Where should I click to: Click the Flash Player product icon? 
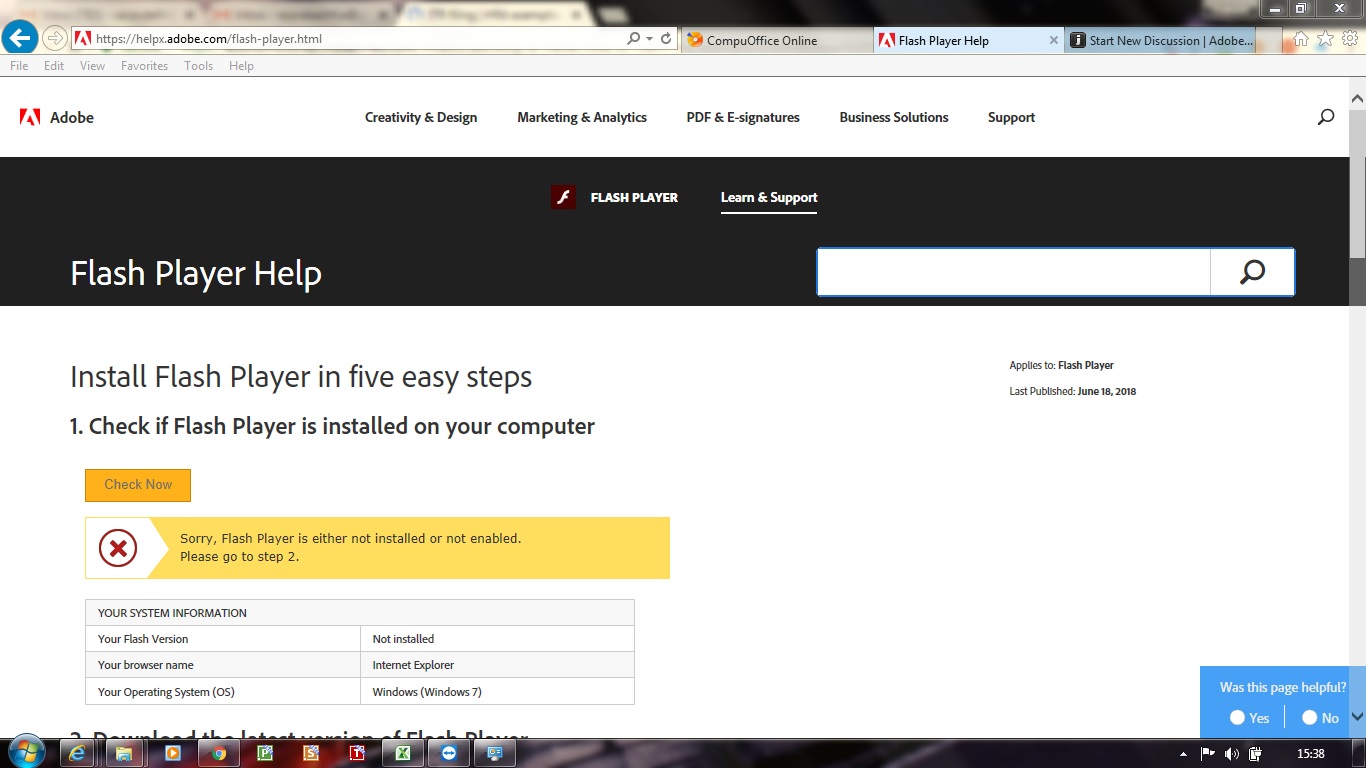(563, 197)
